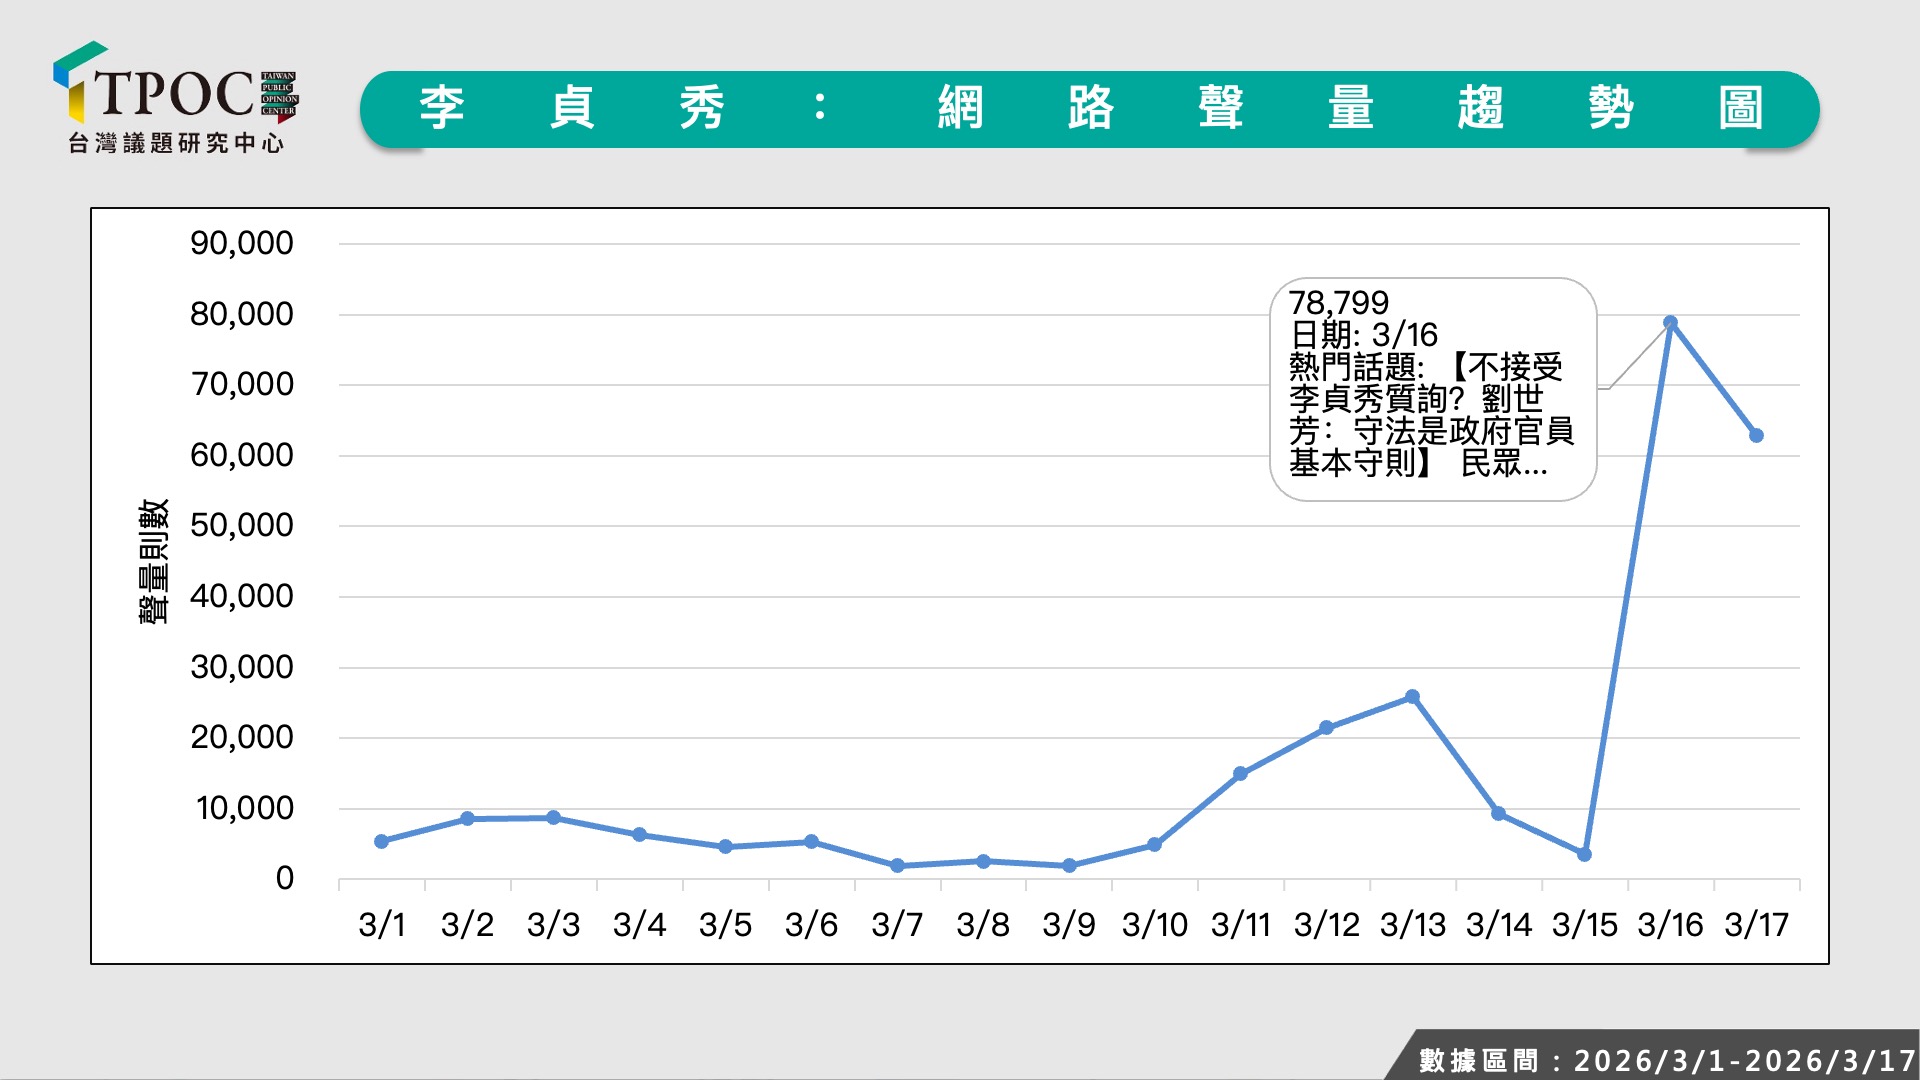Image resolution: width=1920 pixels, height=1080 pixels.
Task: Select the 3/11 data point
Action: click(x=1240, y=774)
